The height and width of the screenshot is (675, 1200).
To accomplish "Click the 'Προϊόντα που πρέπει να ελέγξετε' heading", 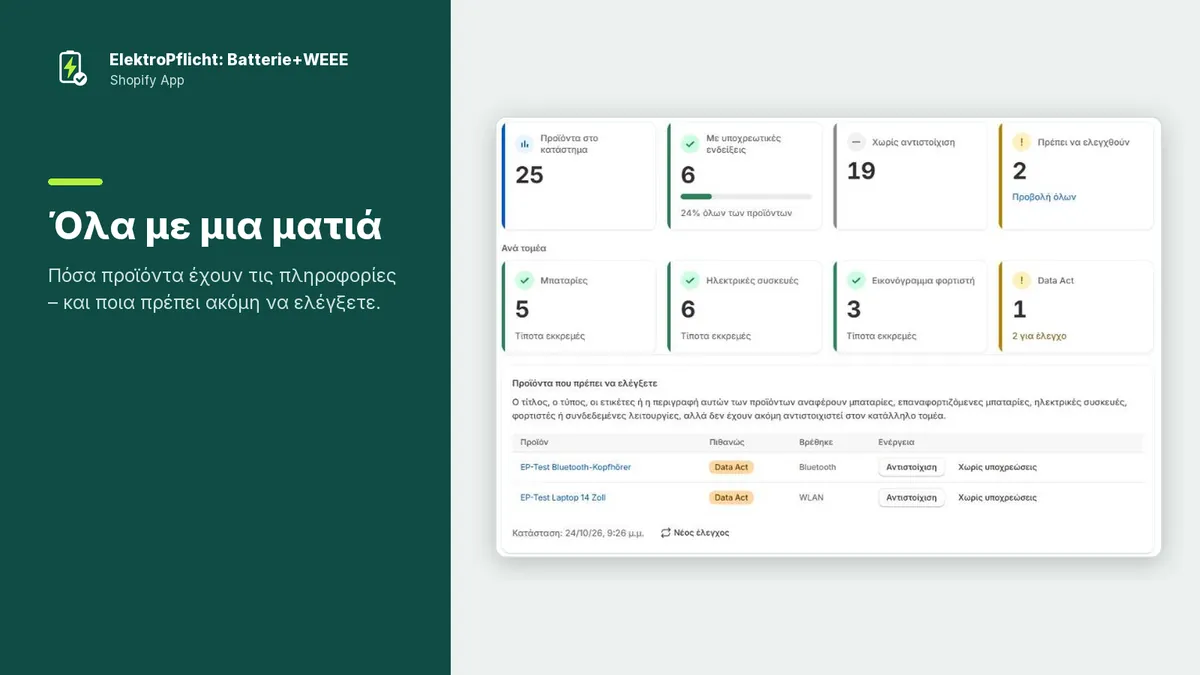I will pos(584,383).
